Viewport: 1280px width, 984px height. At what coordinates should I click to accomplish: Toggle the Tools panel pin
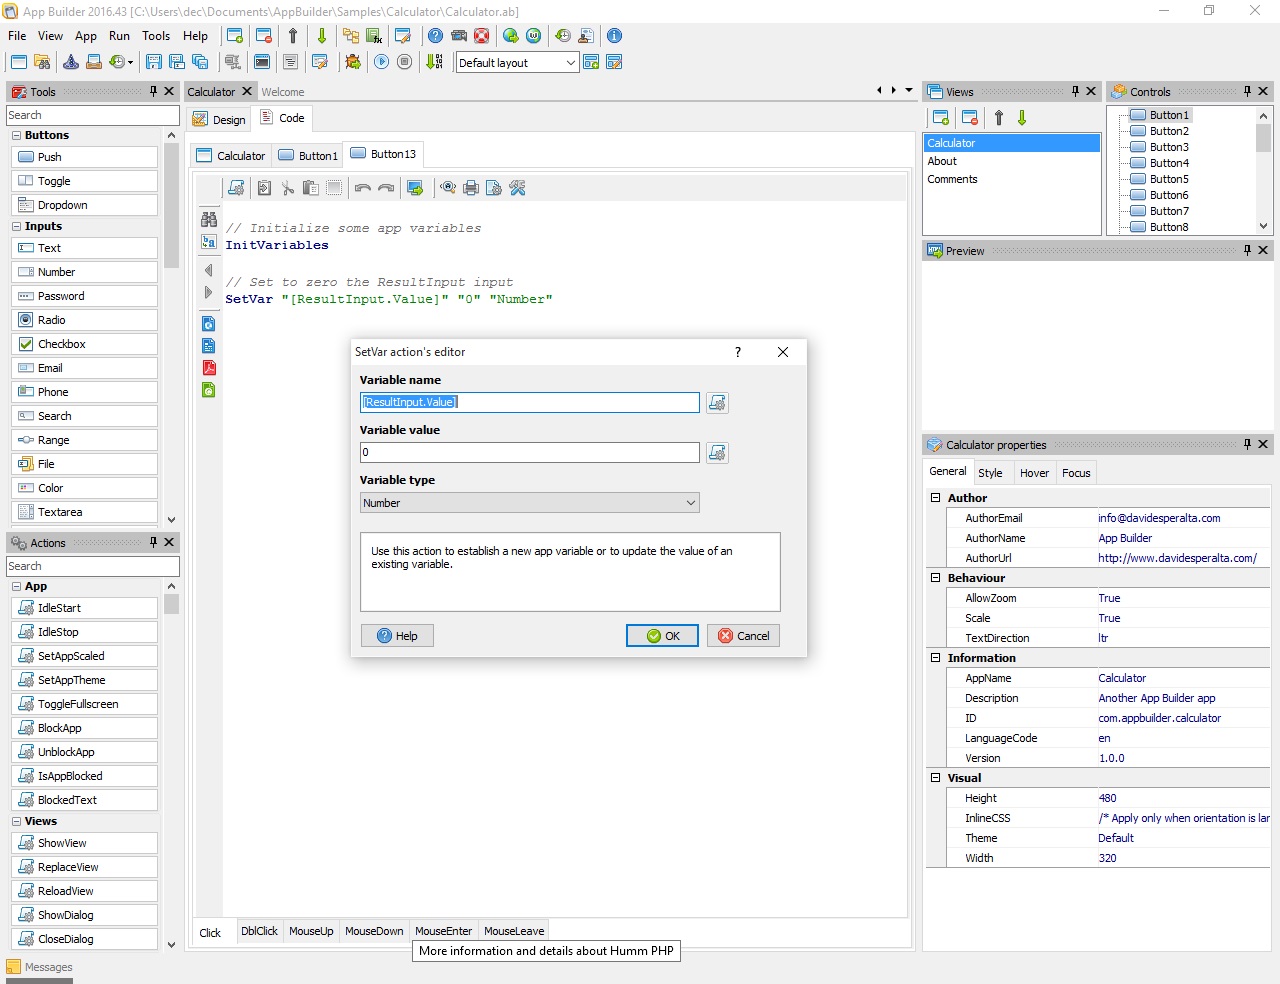coord(153,91)
